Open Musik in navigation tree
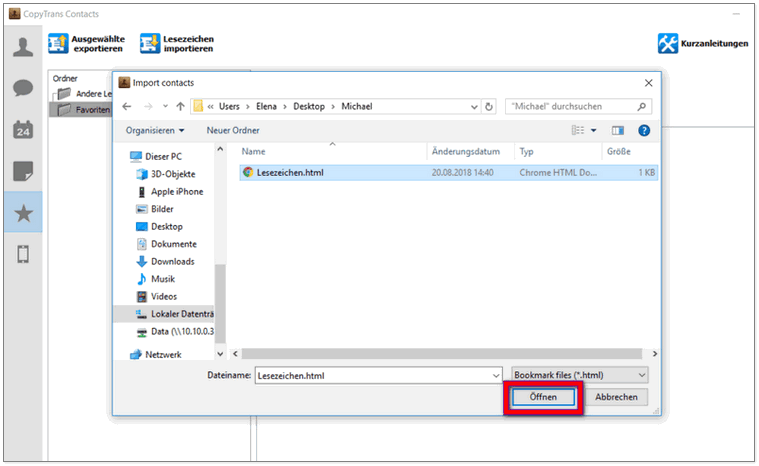759x466 pixels. coord(156,279)
